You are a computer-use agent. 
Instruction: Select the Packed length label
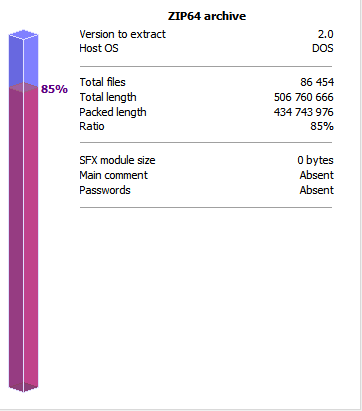(x=113, y=112)
